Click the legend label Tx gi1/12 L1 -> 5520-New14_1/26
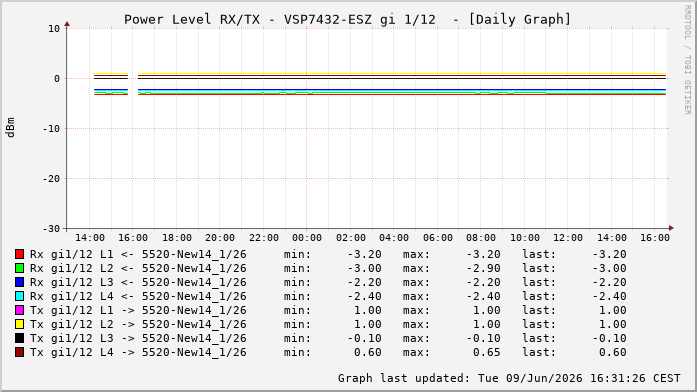This screenshot has height=392, width=697. (138, 310)
